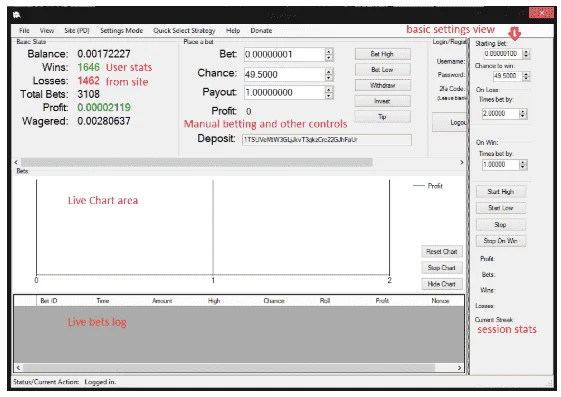
Task: Click the Profit legend entry in chart
Action: (x=428, y=186)
